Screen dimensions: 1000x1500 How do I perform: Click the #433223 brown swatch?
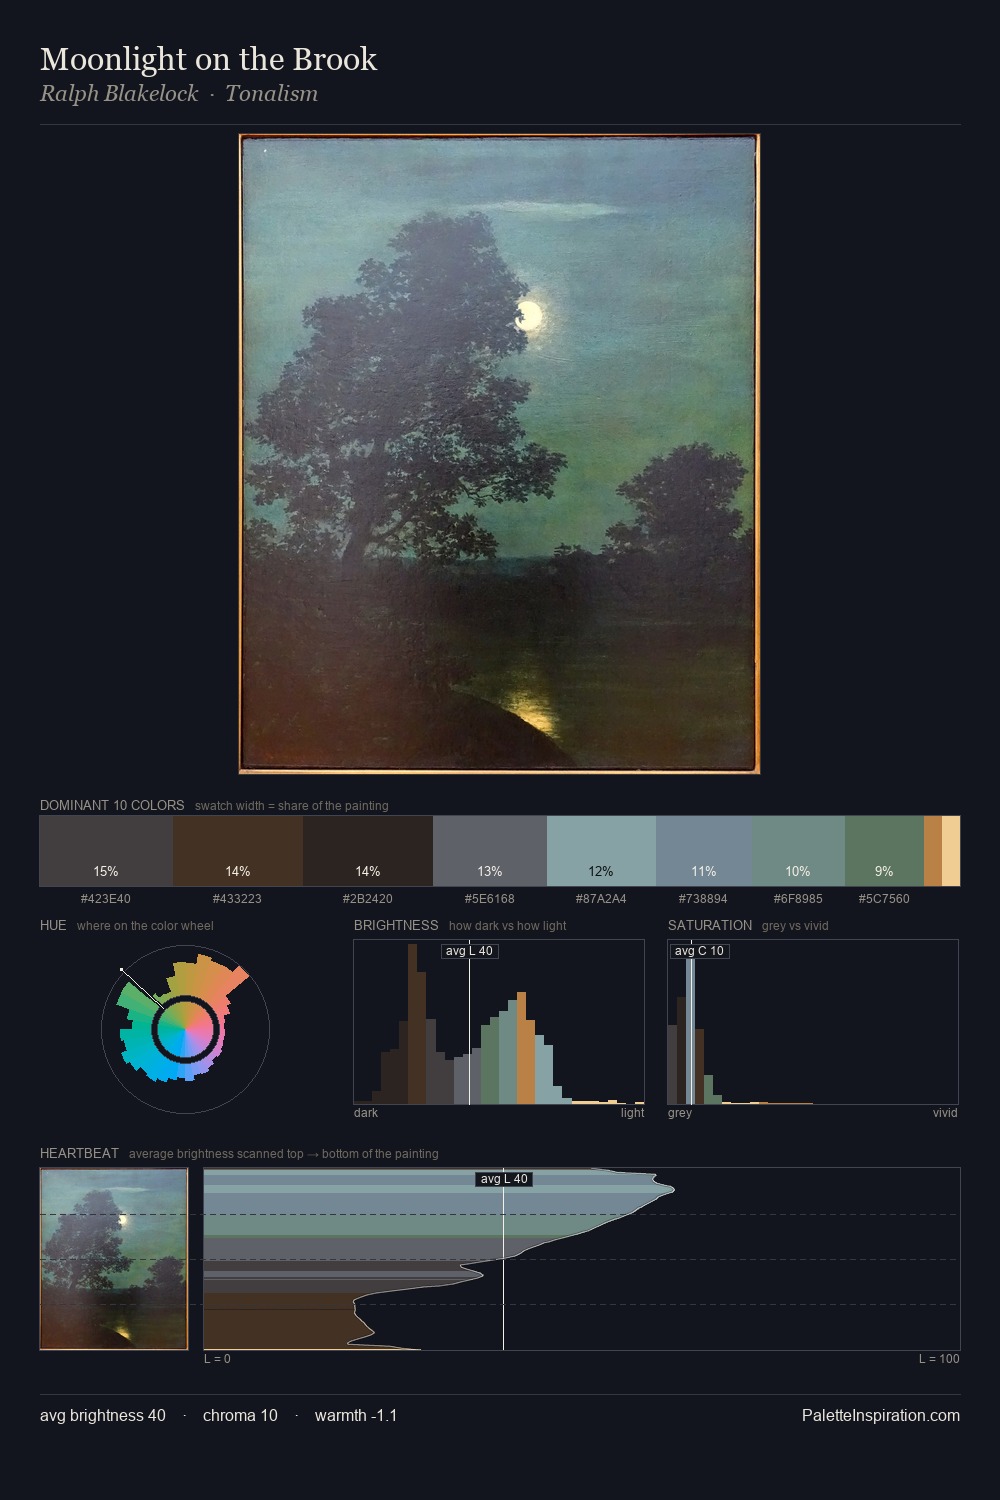[238, 851]
